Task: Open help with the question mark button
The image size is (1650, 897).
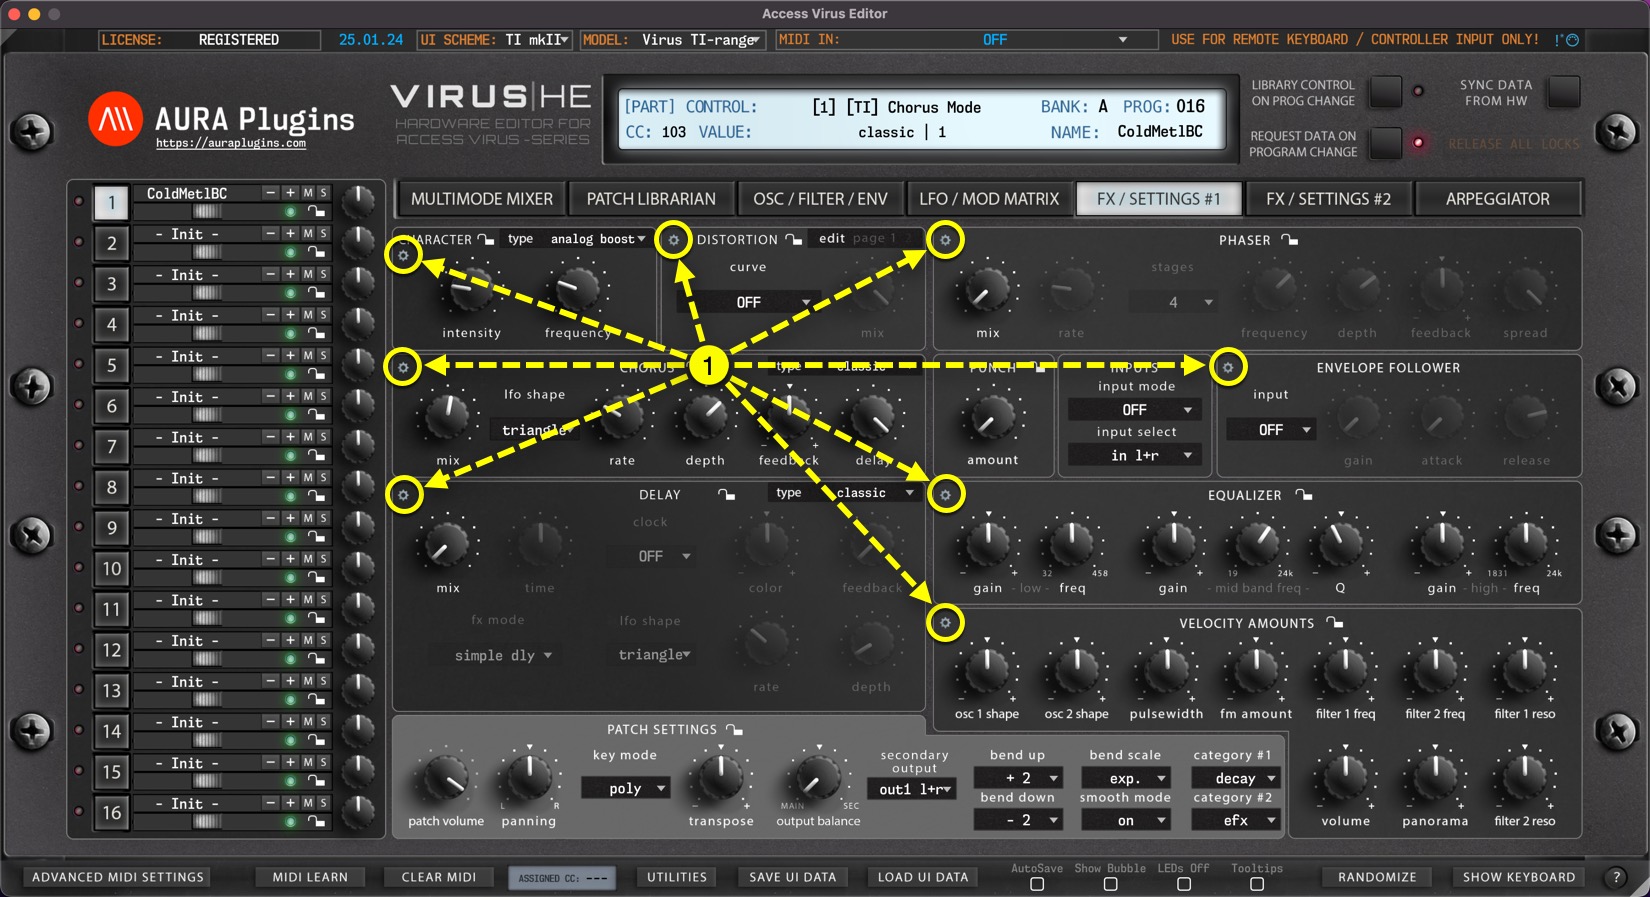Action: click(1615, 877)
